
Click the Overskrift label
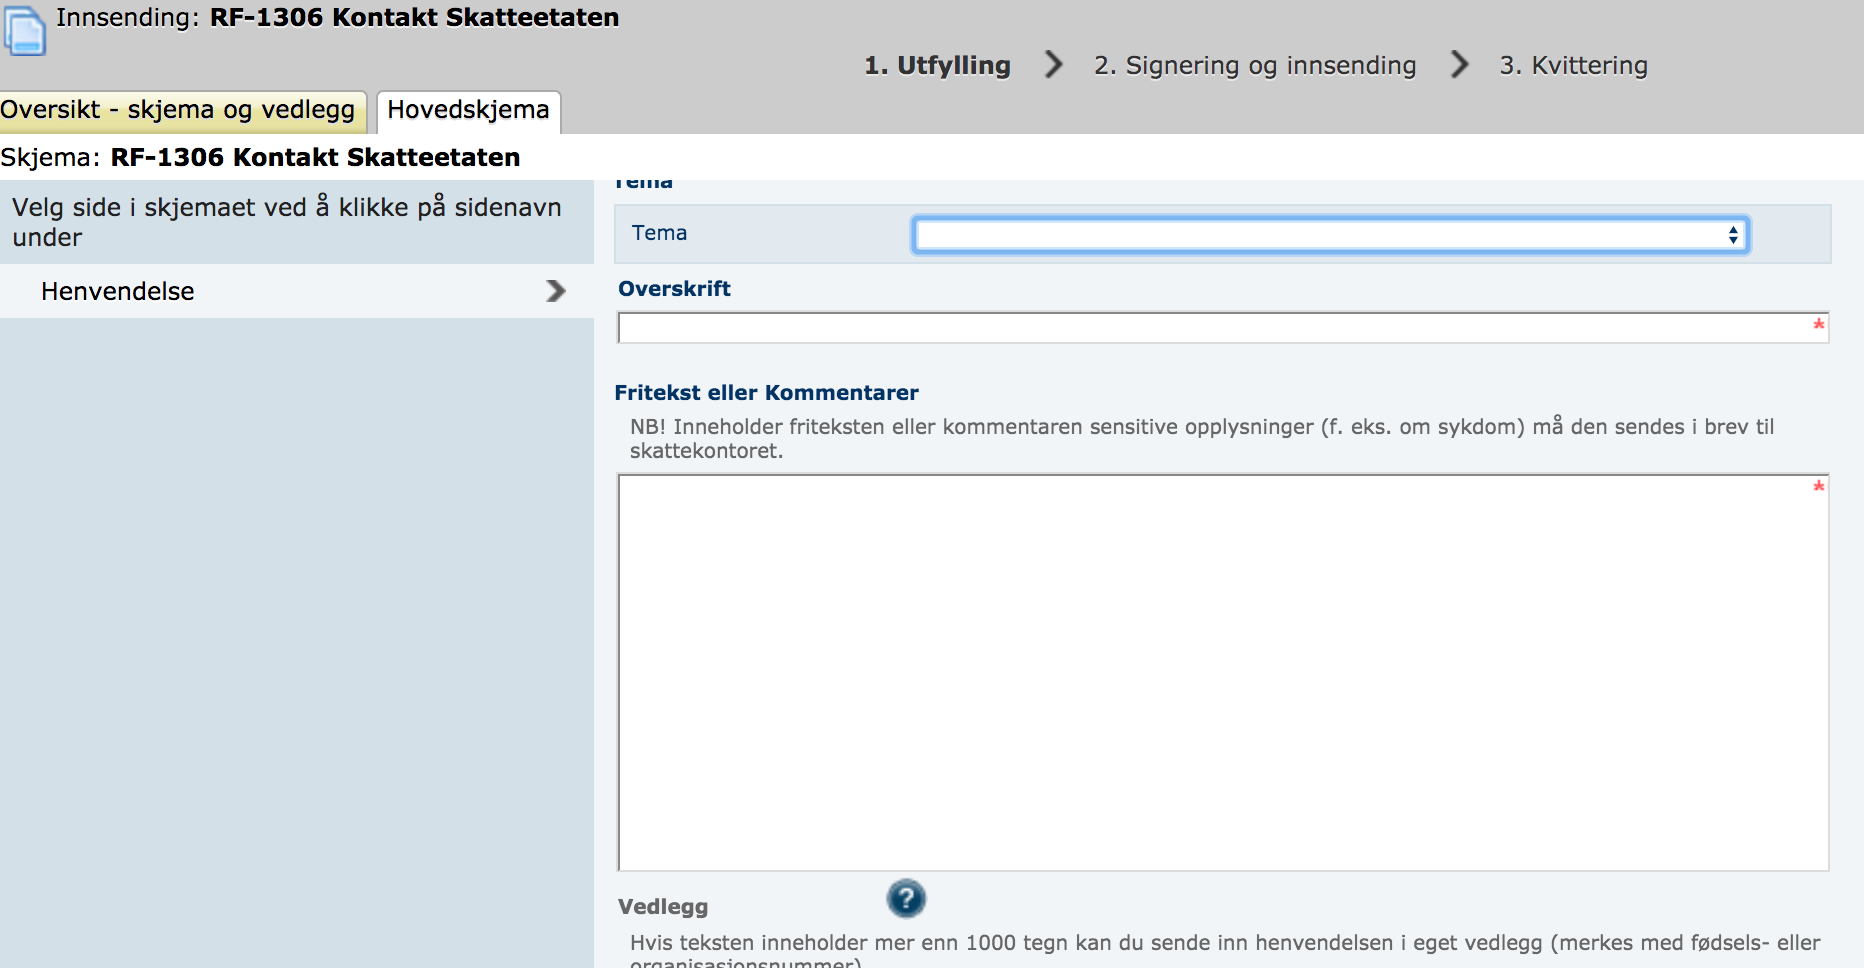pyautogui.click(x=674, y=289)
